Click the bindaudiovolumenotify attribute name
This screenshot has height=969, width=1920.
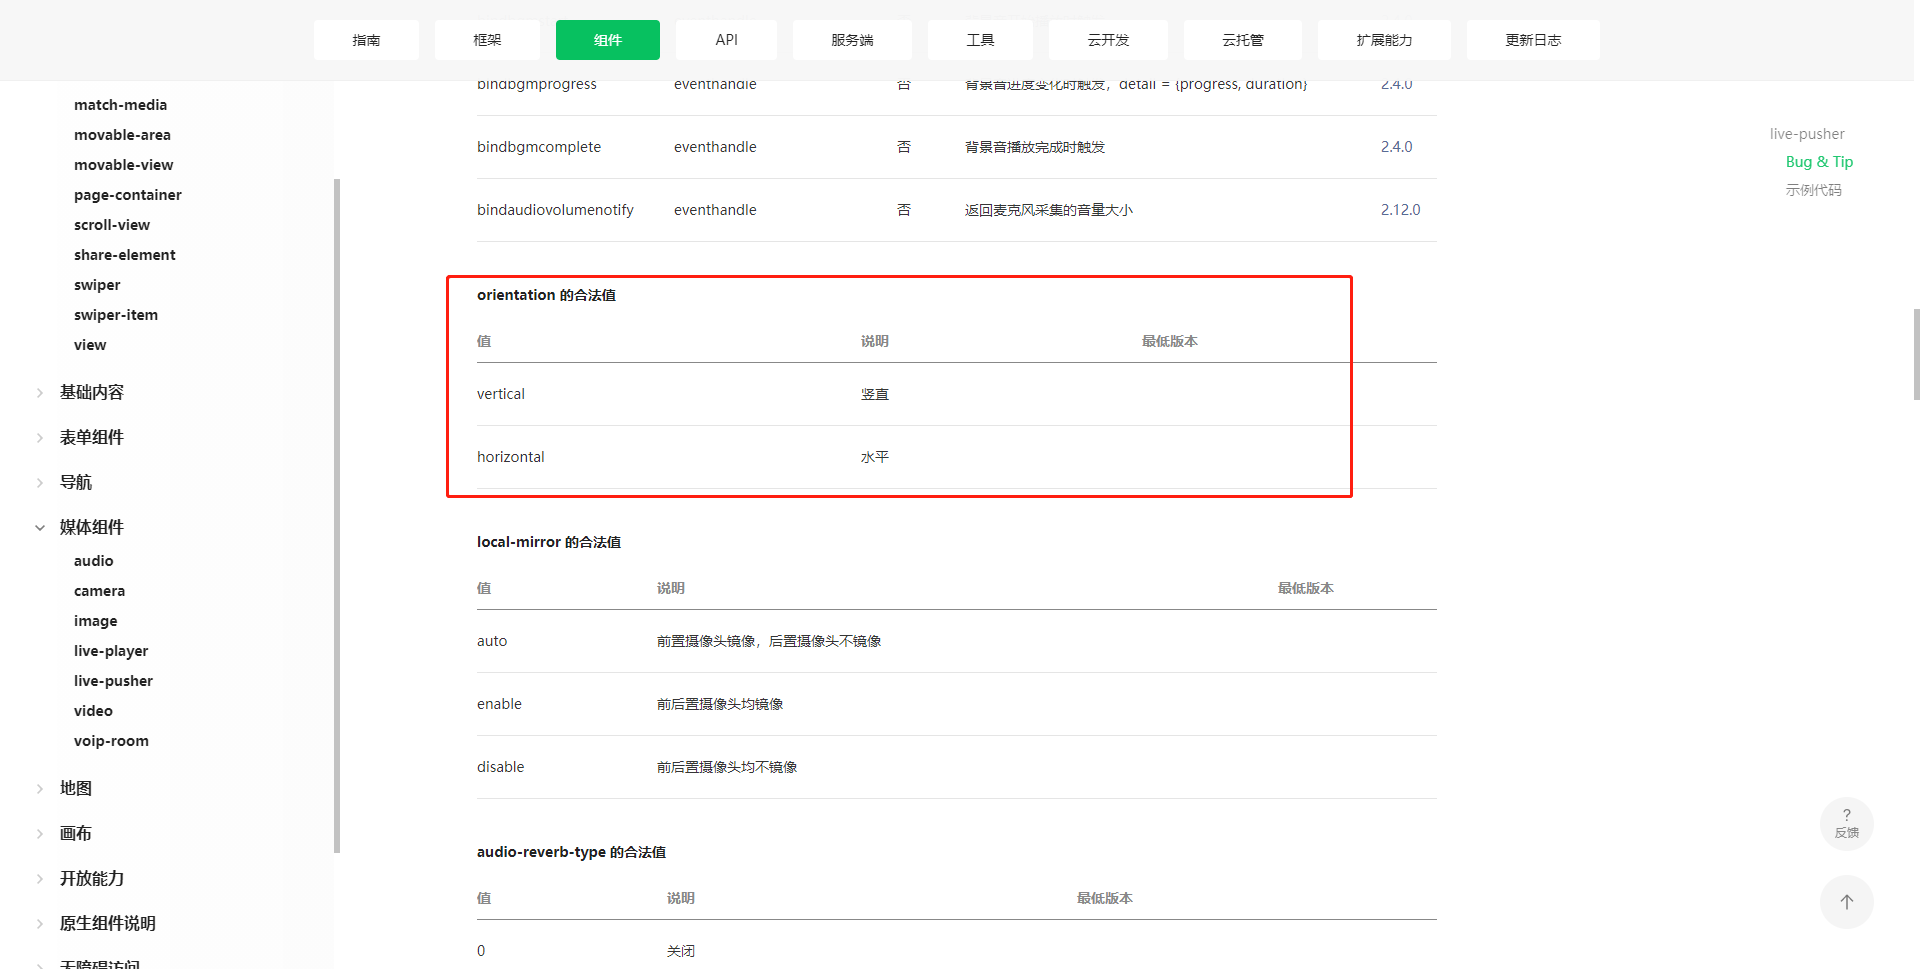tap(555, 210)
